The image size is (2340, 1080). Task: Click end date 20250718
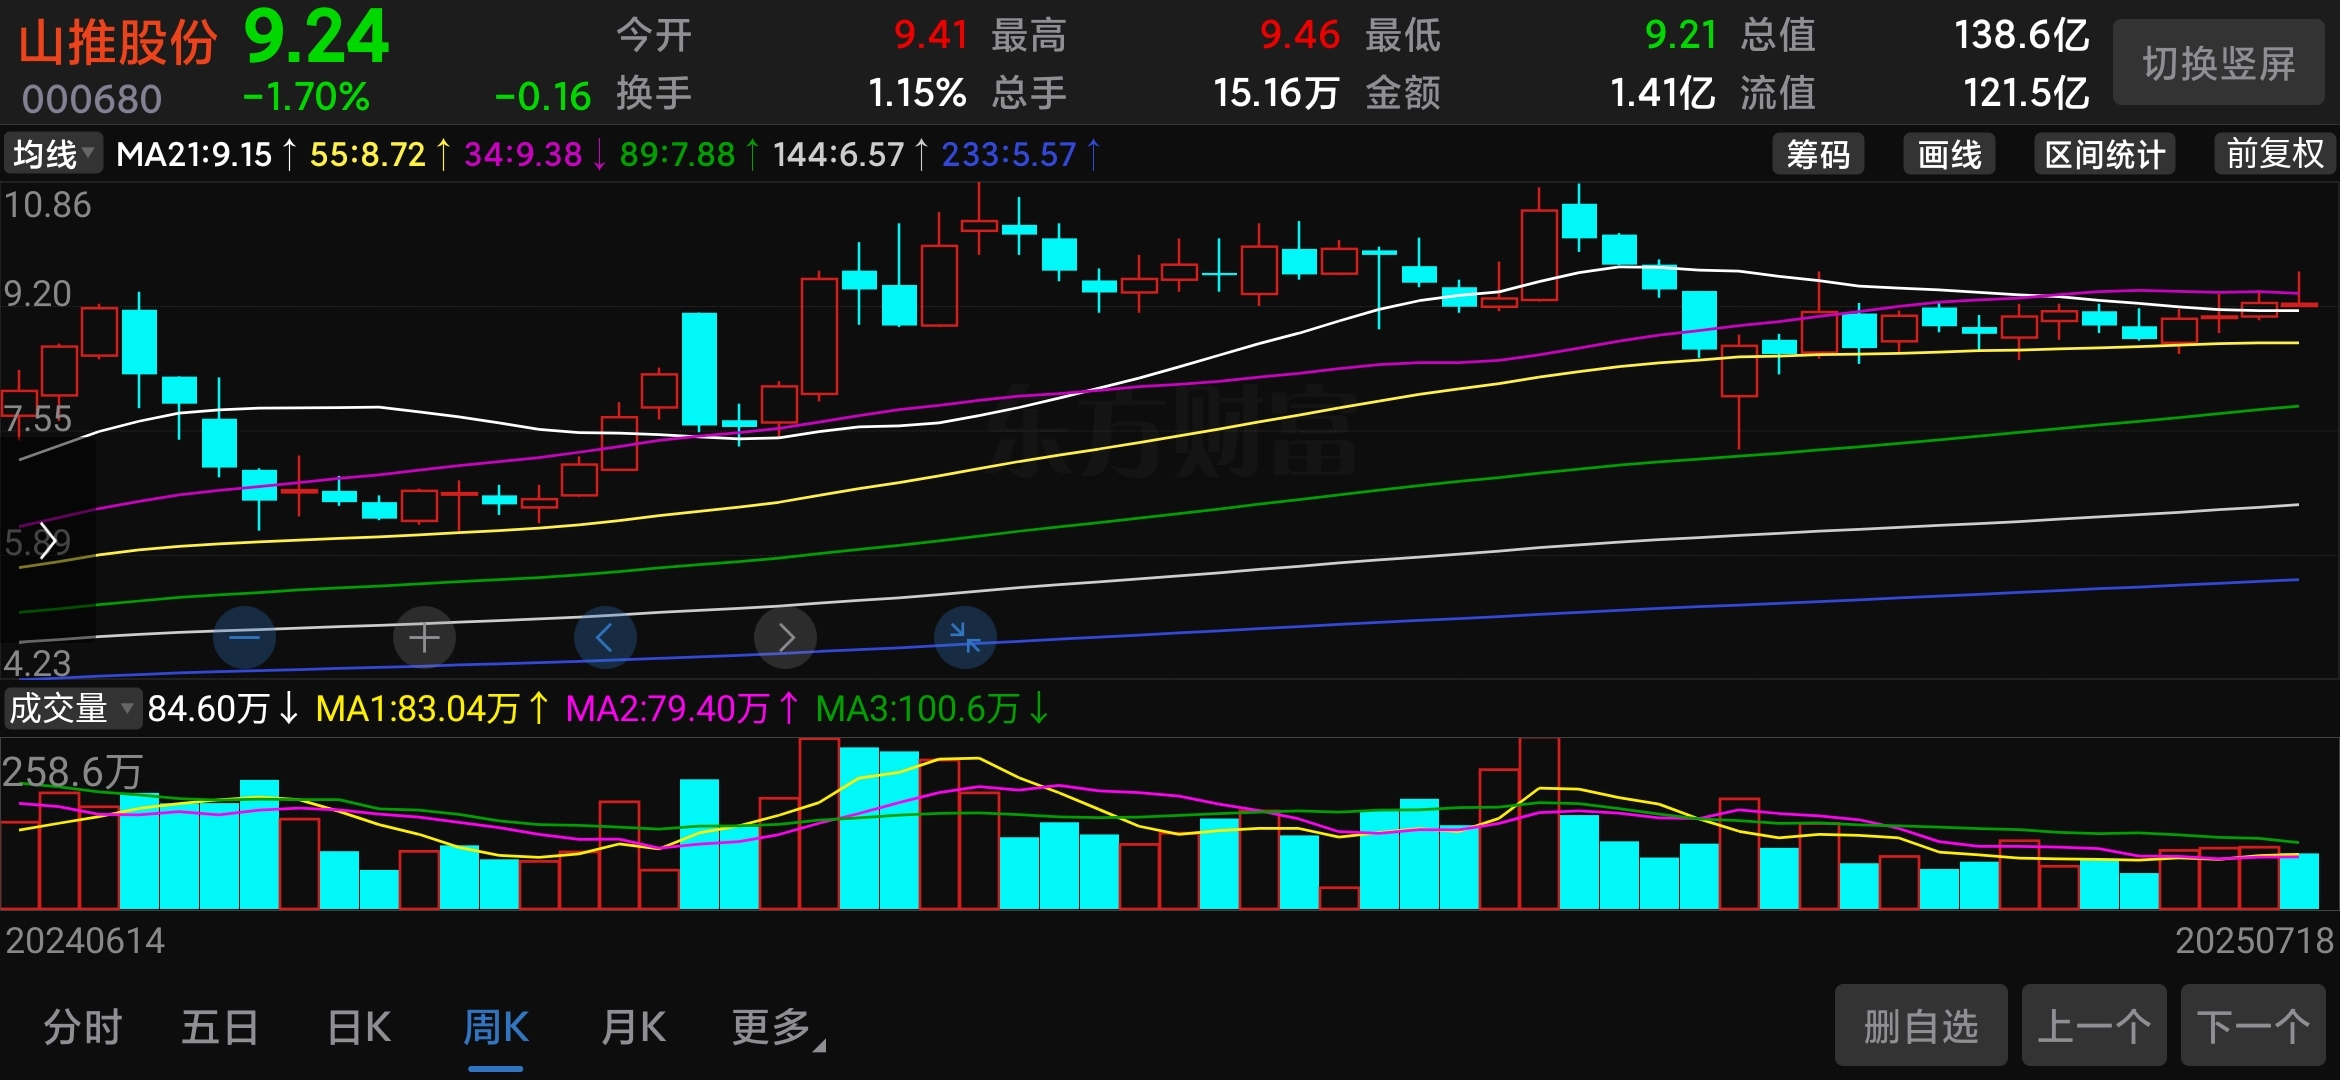point(2254,941)
